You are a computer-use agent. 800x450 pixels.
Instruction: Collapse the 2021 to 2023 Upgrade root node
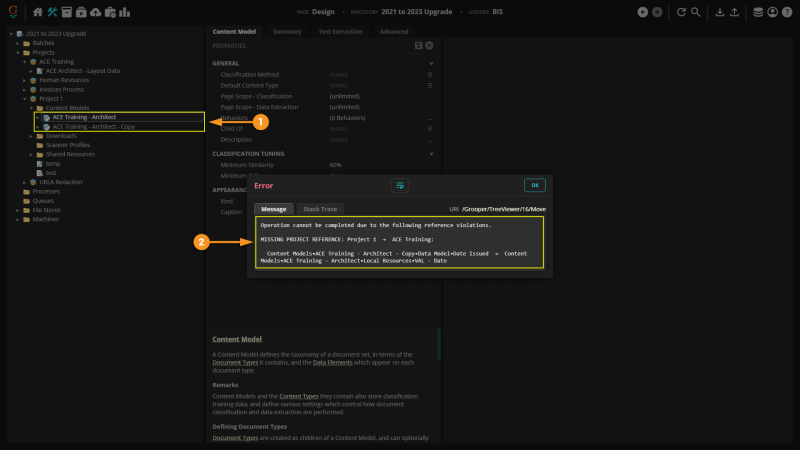pyautogui.click(x=11, y=34)
